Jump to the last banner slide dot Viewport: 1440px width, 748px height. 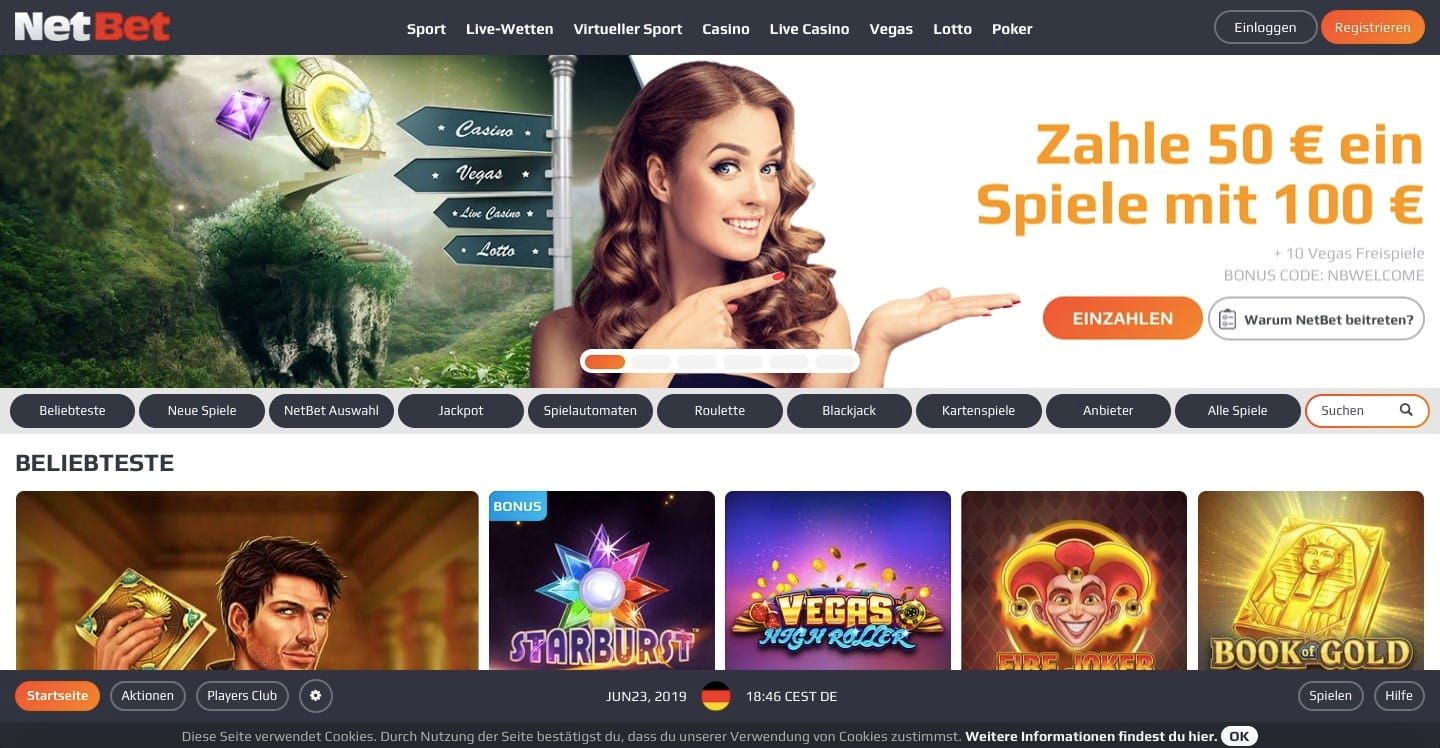[835, 362]
